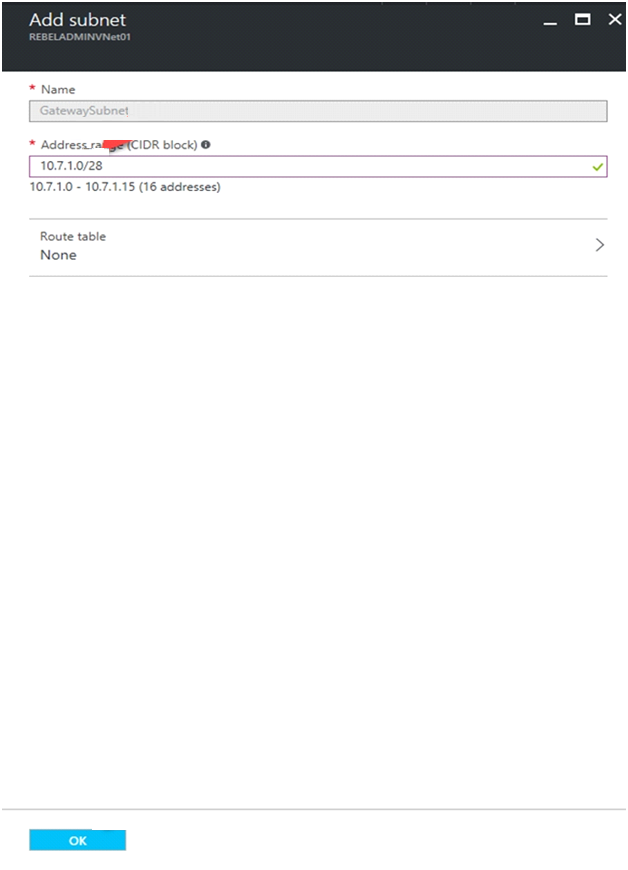Image resolution: width=628 pixels, height=870 pixels.
Task: Click the Name field label
Action: point(58,89)
